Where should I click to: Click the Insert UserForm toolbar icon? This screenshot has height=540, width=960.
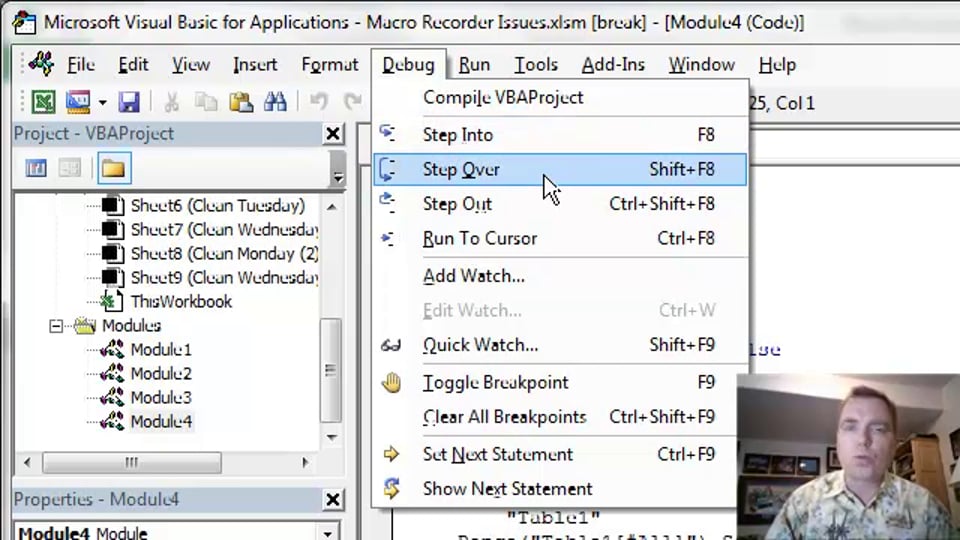click(78, 102)
